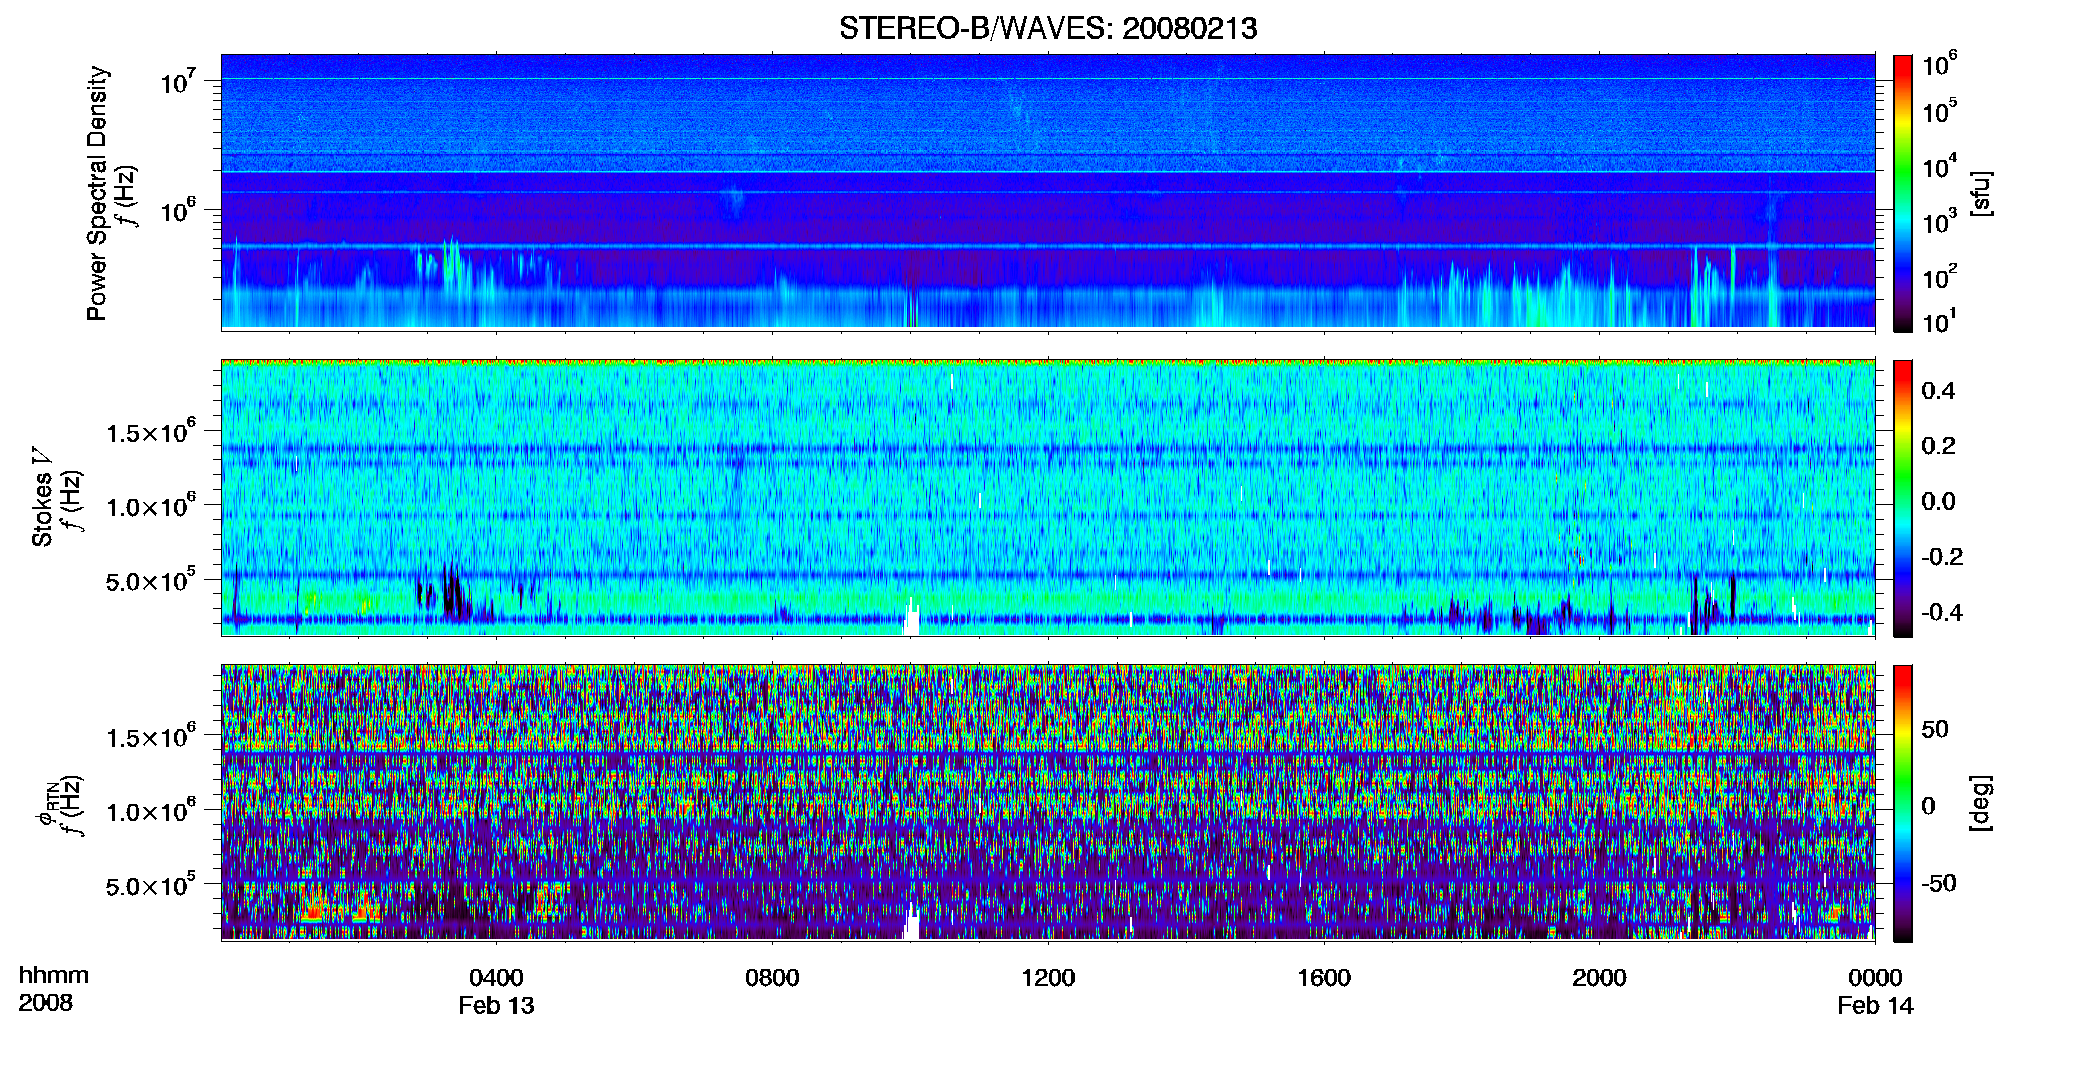Select the phi RTN degree colorbar
Screen dimensions: 2096x1080
[1903, 803]
